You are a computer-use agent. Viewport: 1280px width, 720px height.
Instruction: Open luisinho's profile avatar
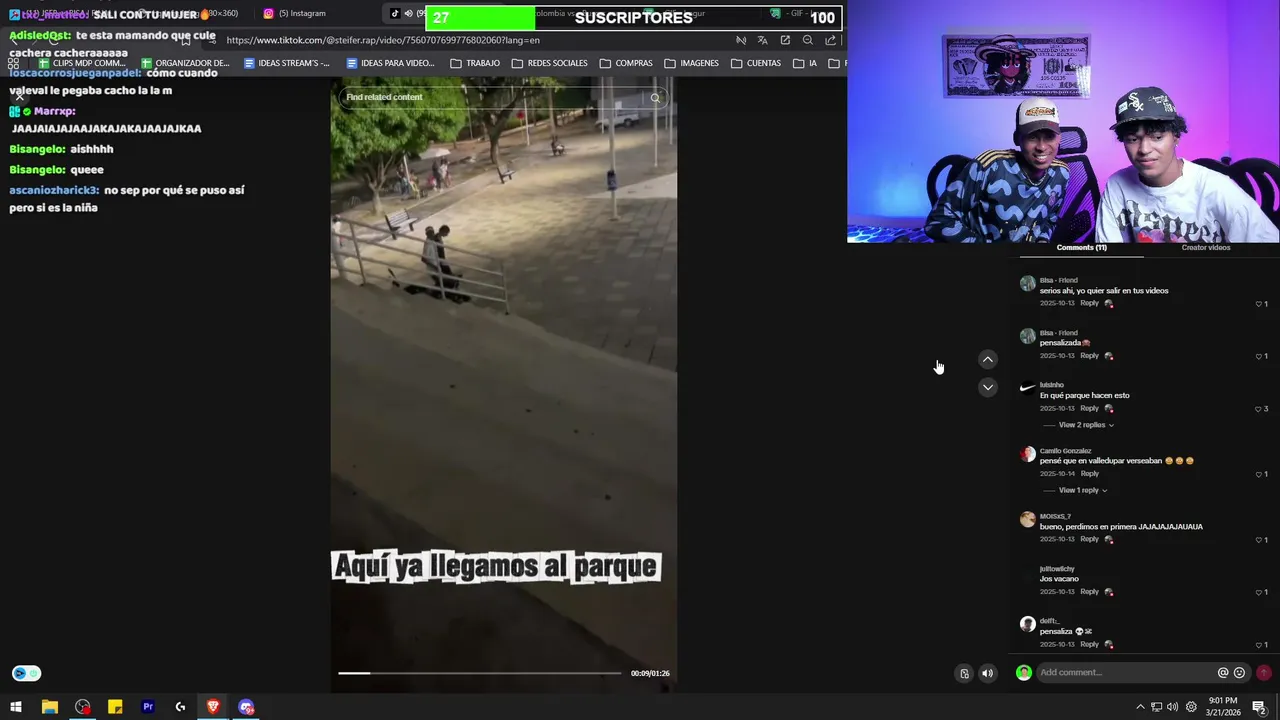[x=1027, y=388]
